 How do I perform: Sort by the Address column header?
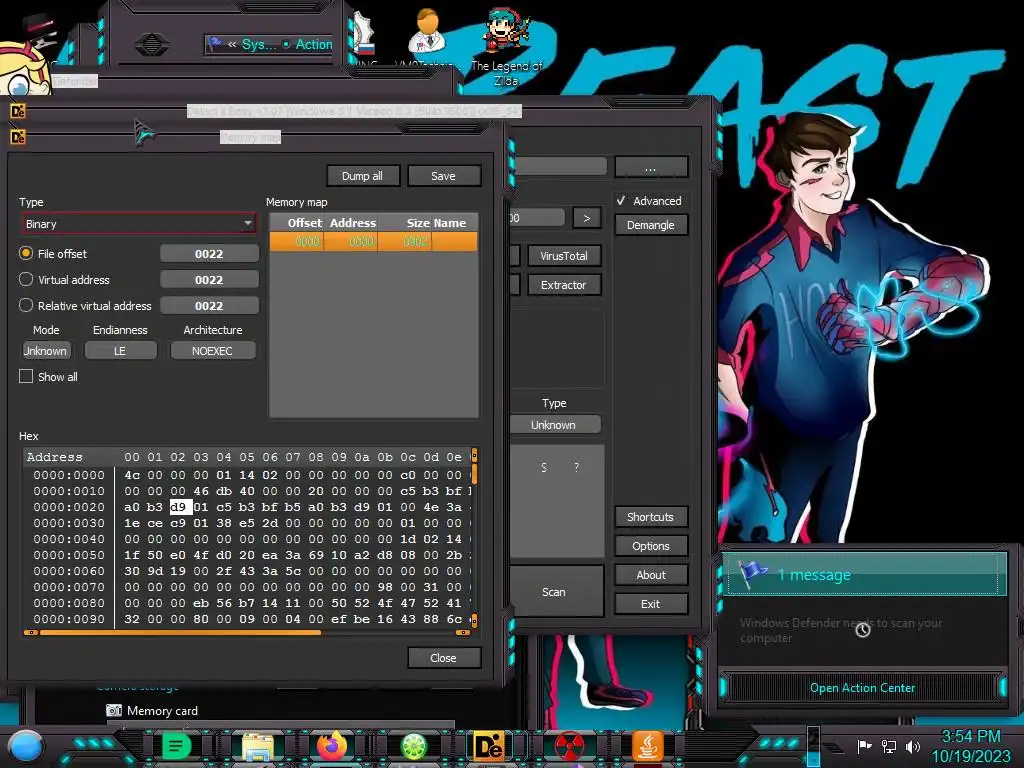tap(352, 223)
